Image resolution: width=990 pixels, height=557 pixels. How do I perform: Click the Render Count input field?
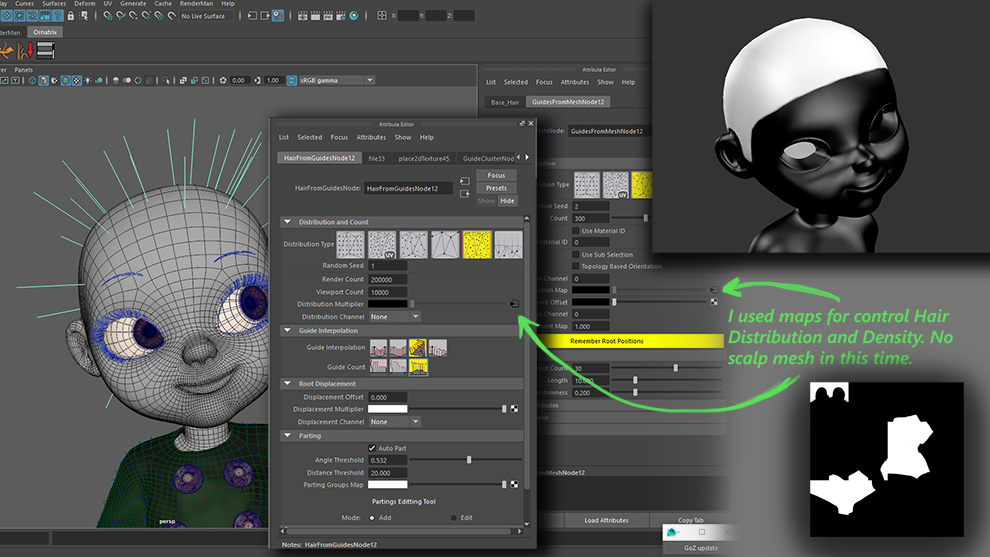(388, 279)
